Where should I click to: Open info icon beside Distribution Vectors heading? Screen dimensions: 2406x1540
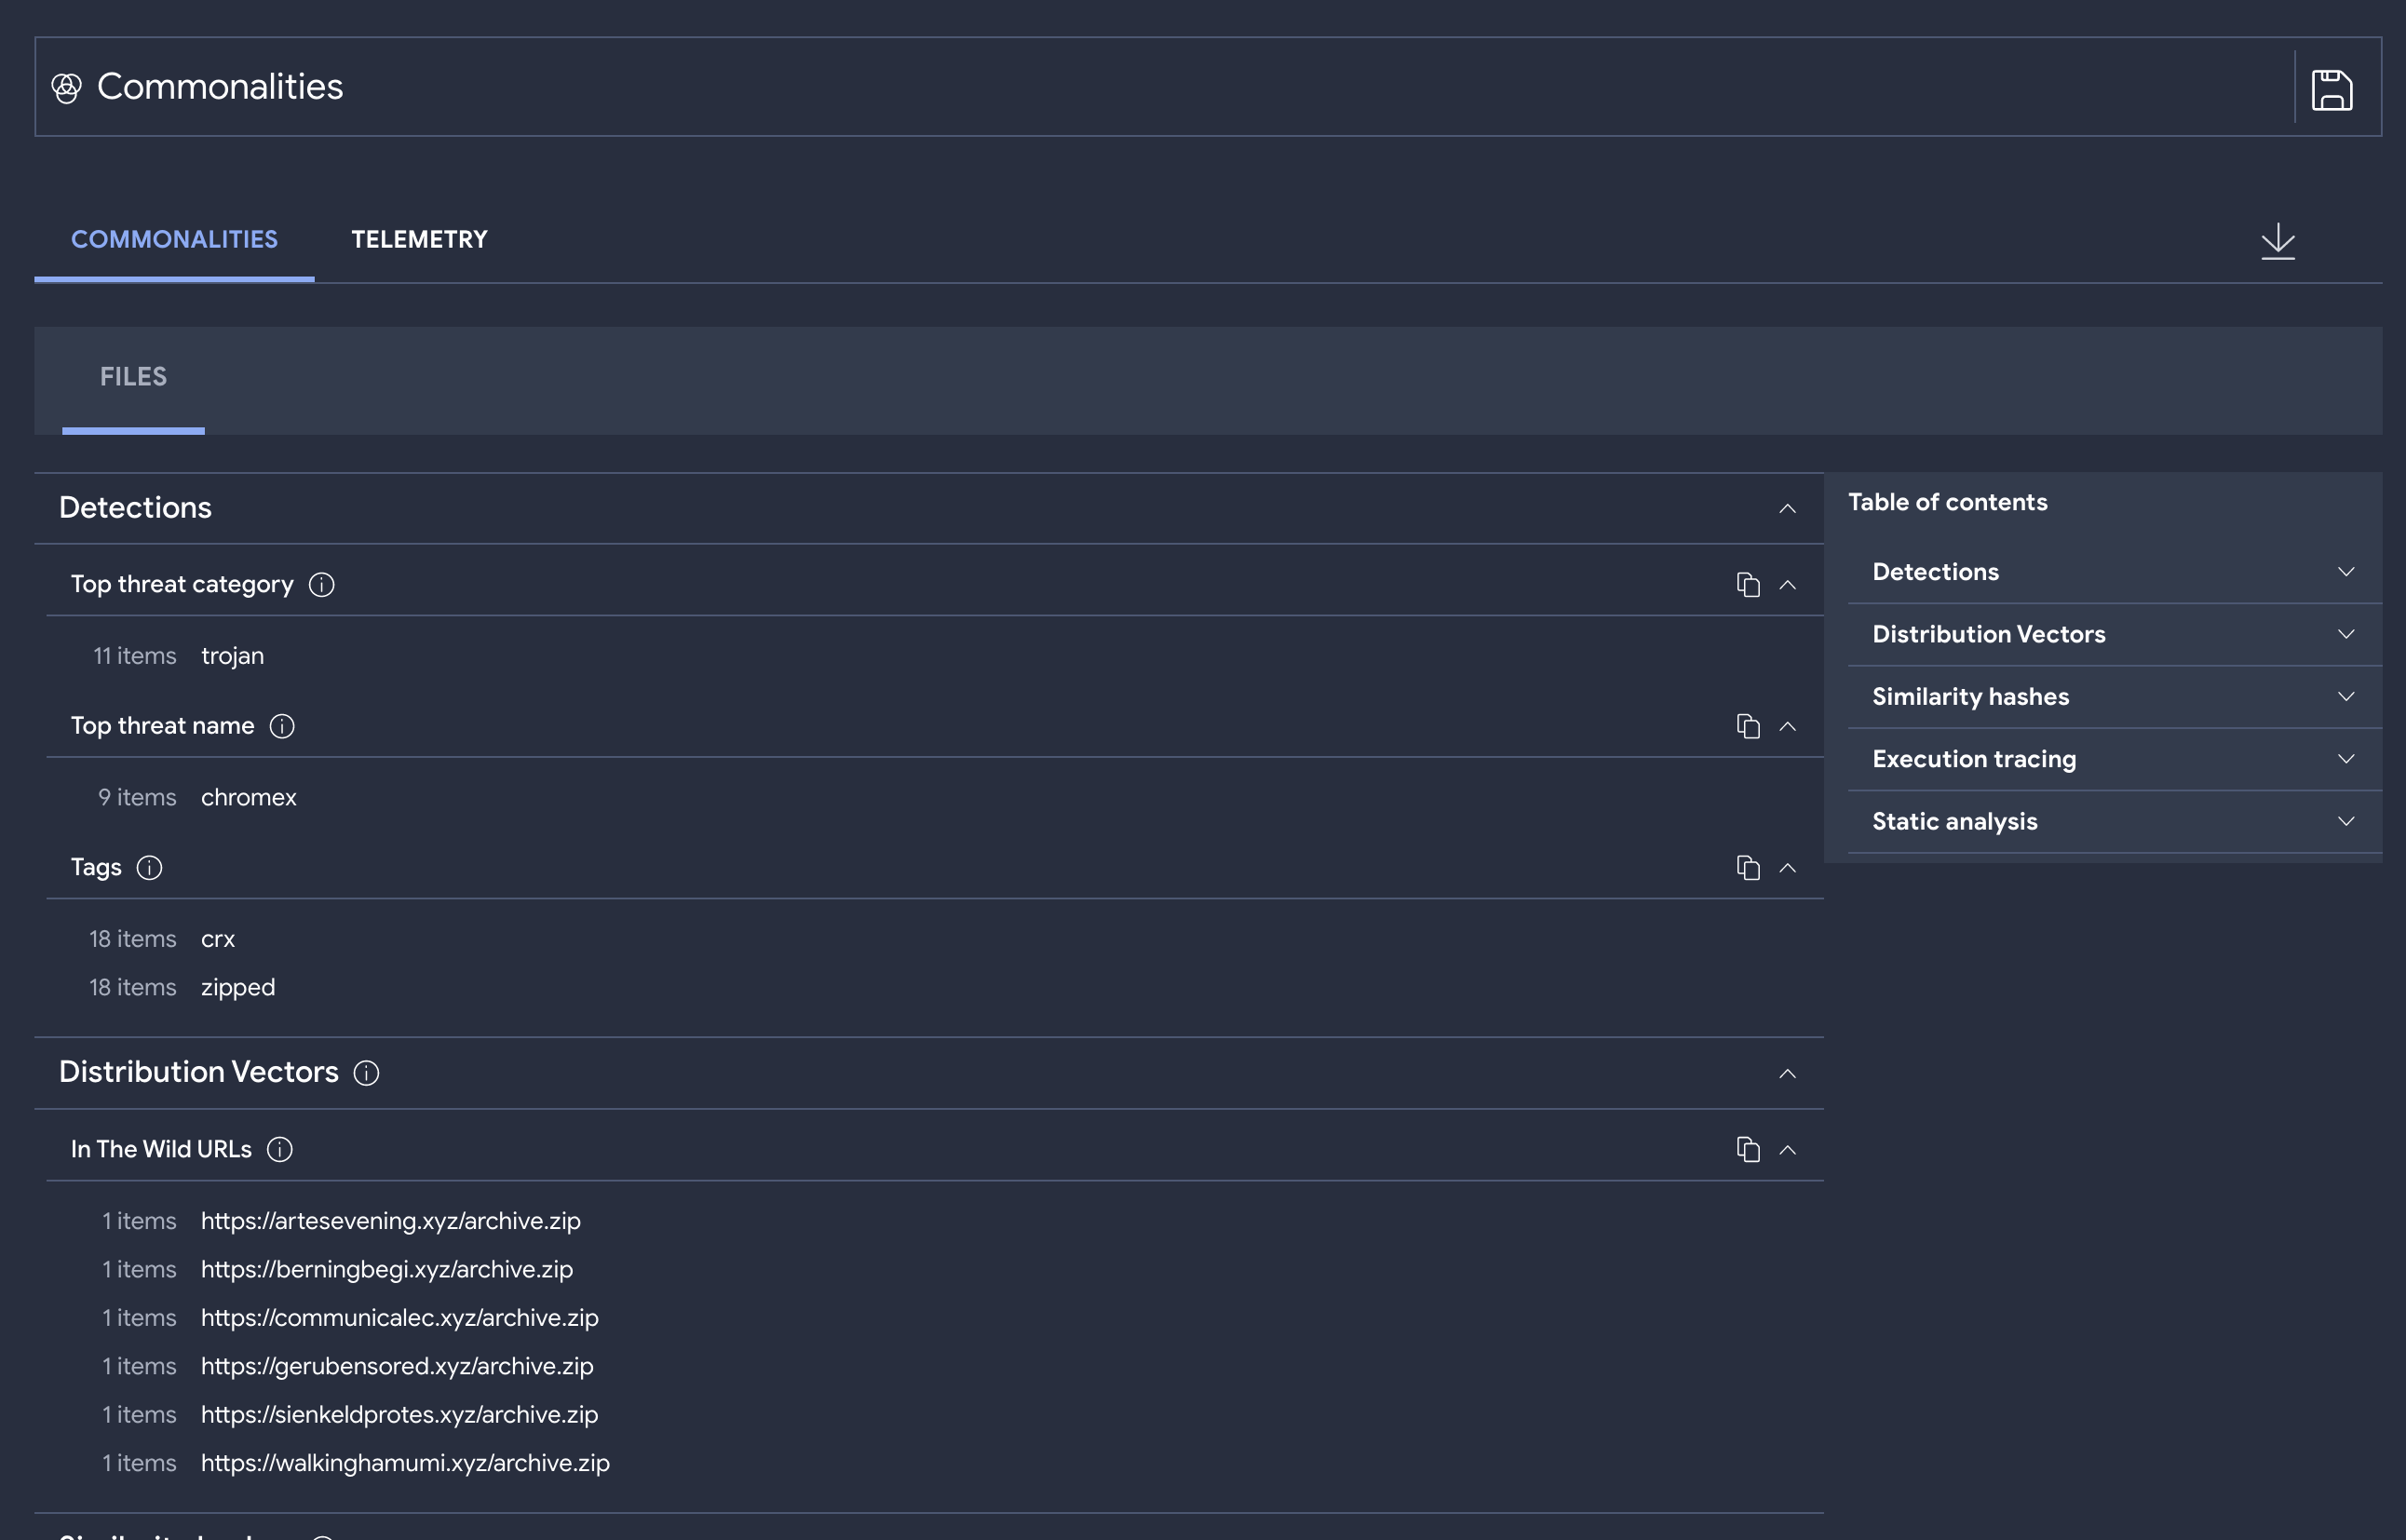tap(366, 1073)
